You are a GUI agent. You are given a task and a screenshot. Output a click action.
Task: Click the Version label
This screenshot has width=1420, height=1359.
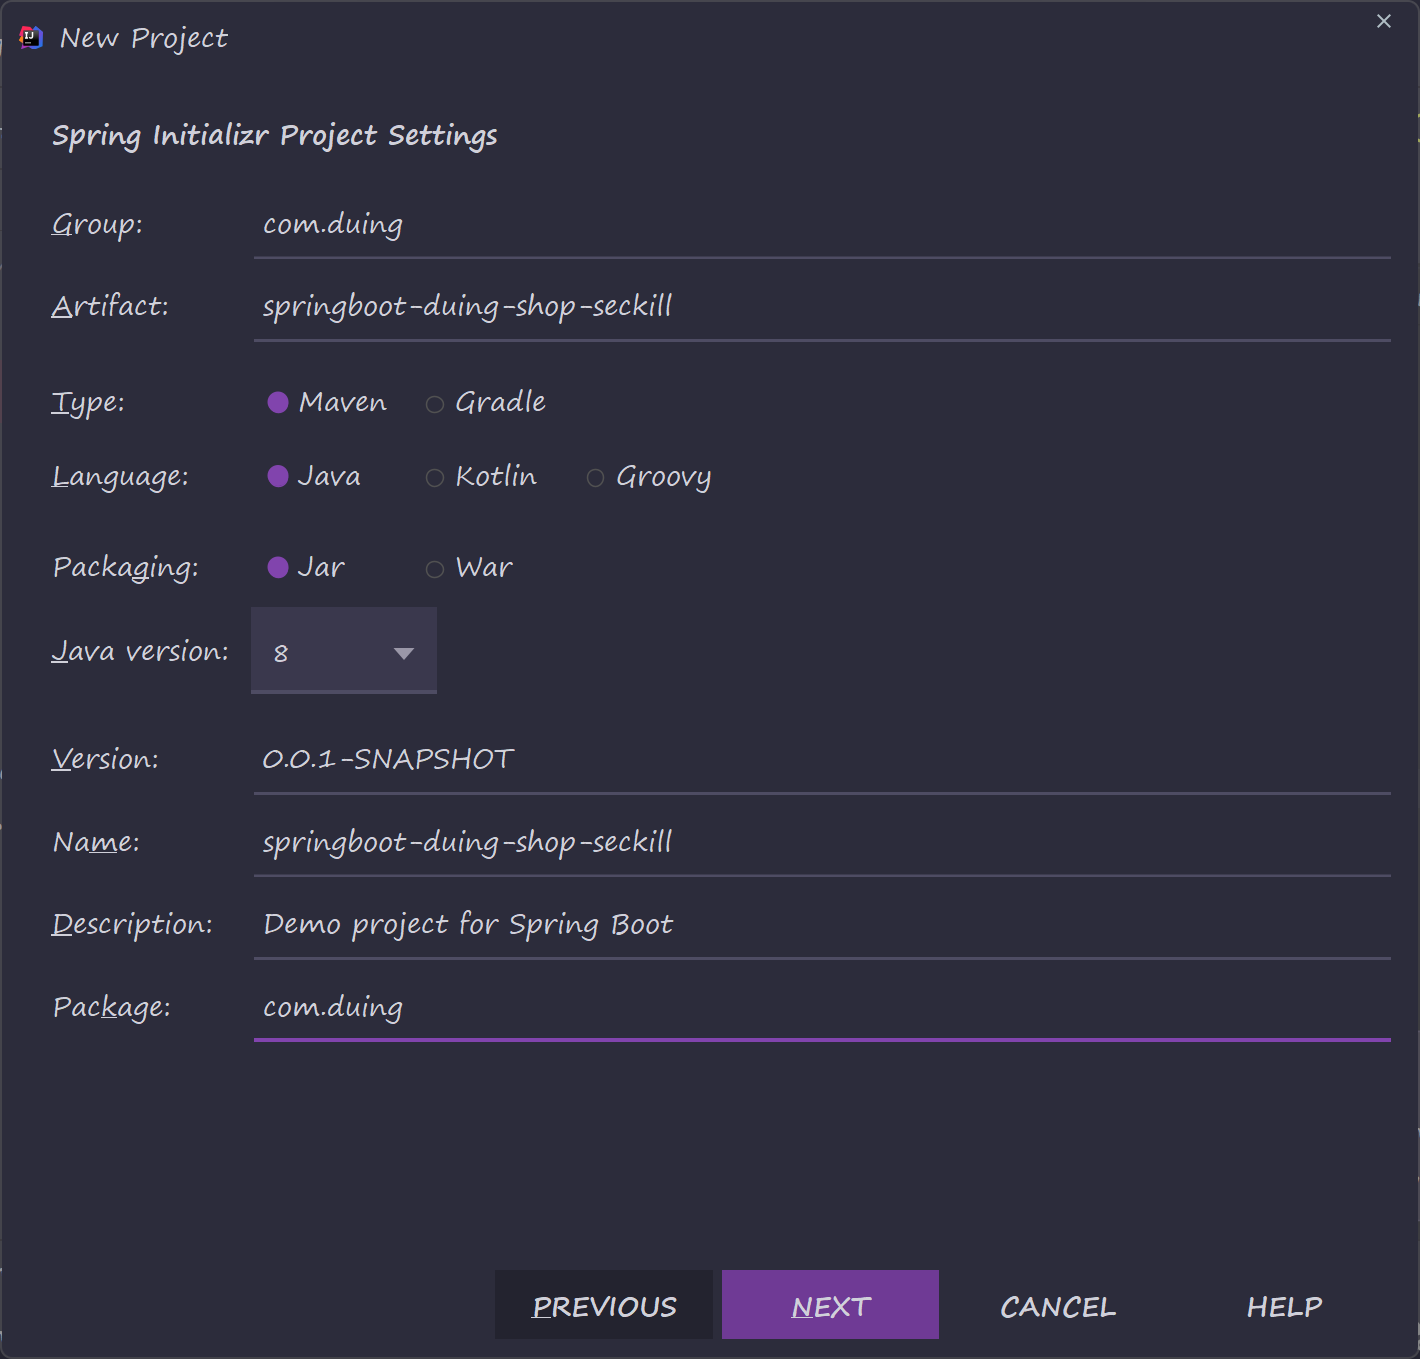pyautogui.click(x=105, y=760)
